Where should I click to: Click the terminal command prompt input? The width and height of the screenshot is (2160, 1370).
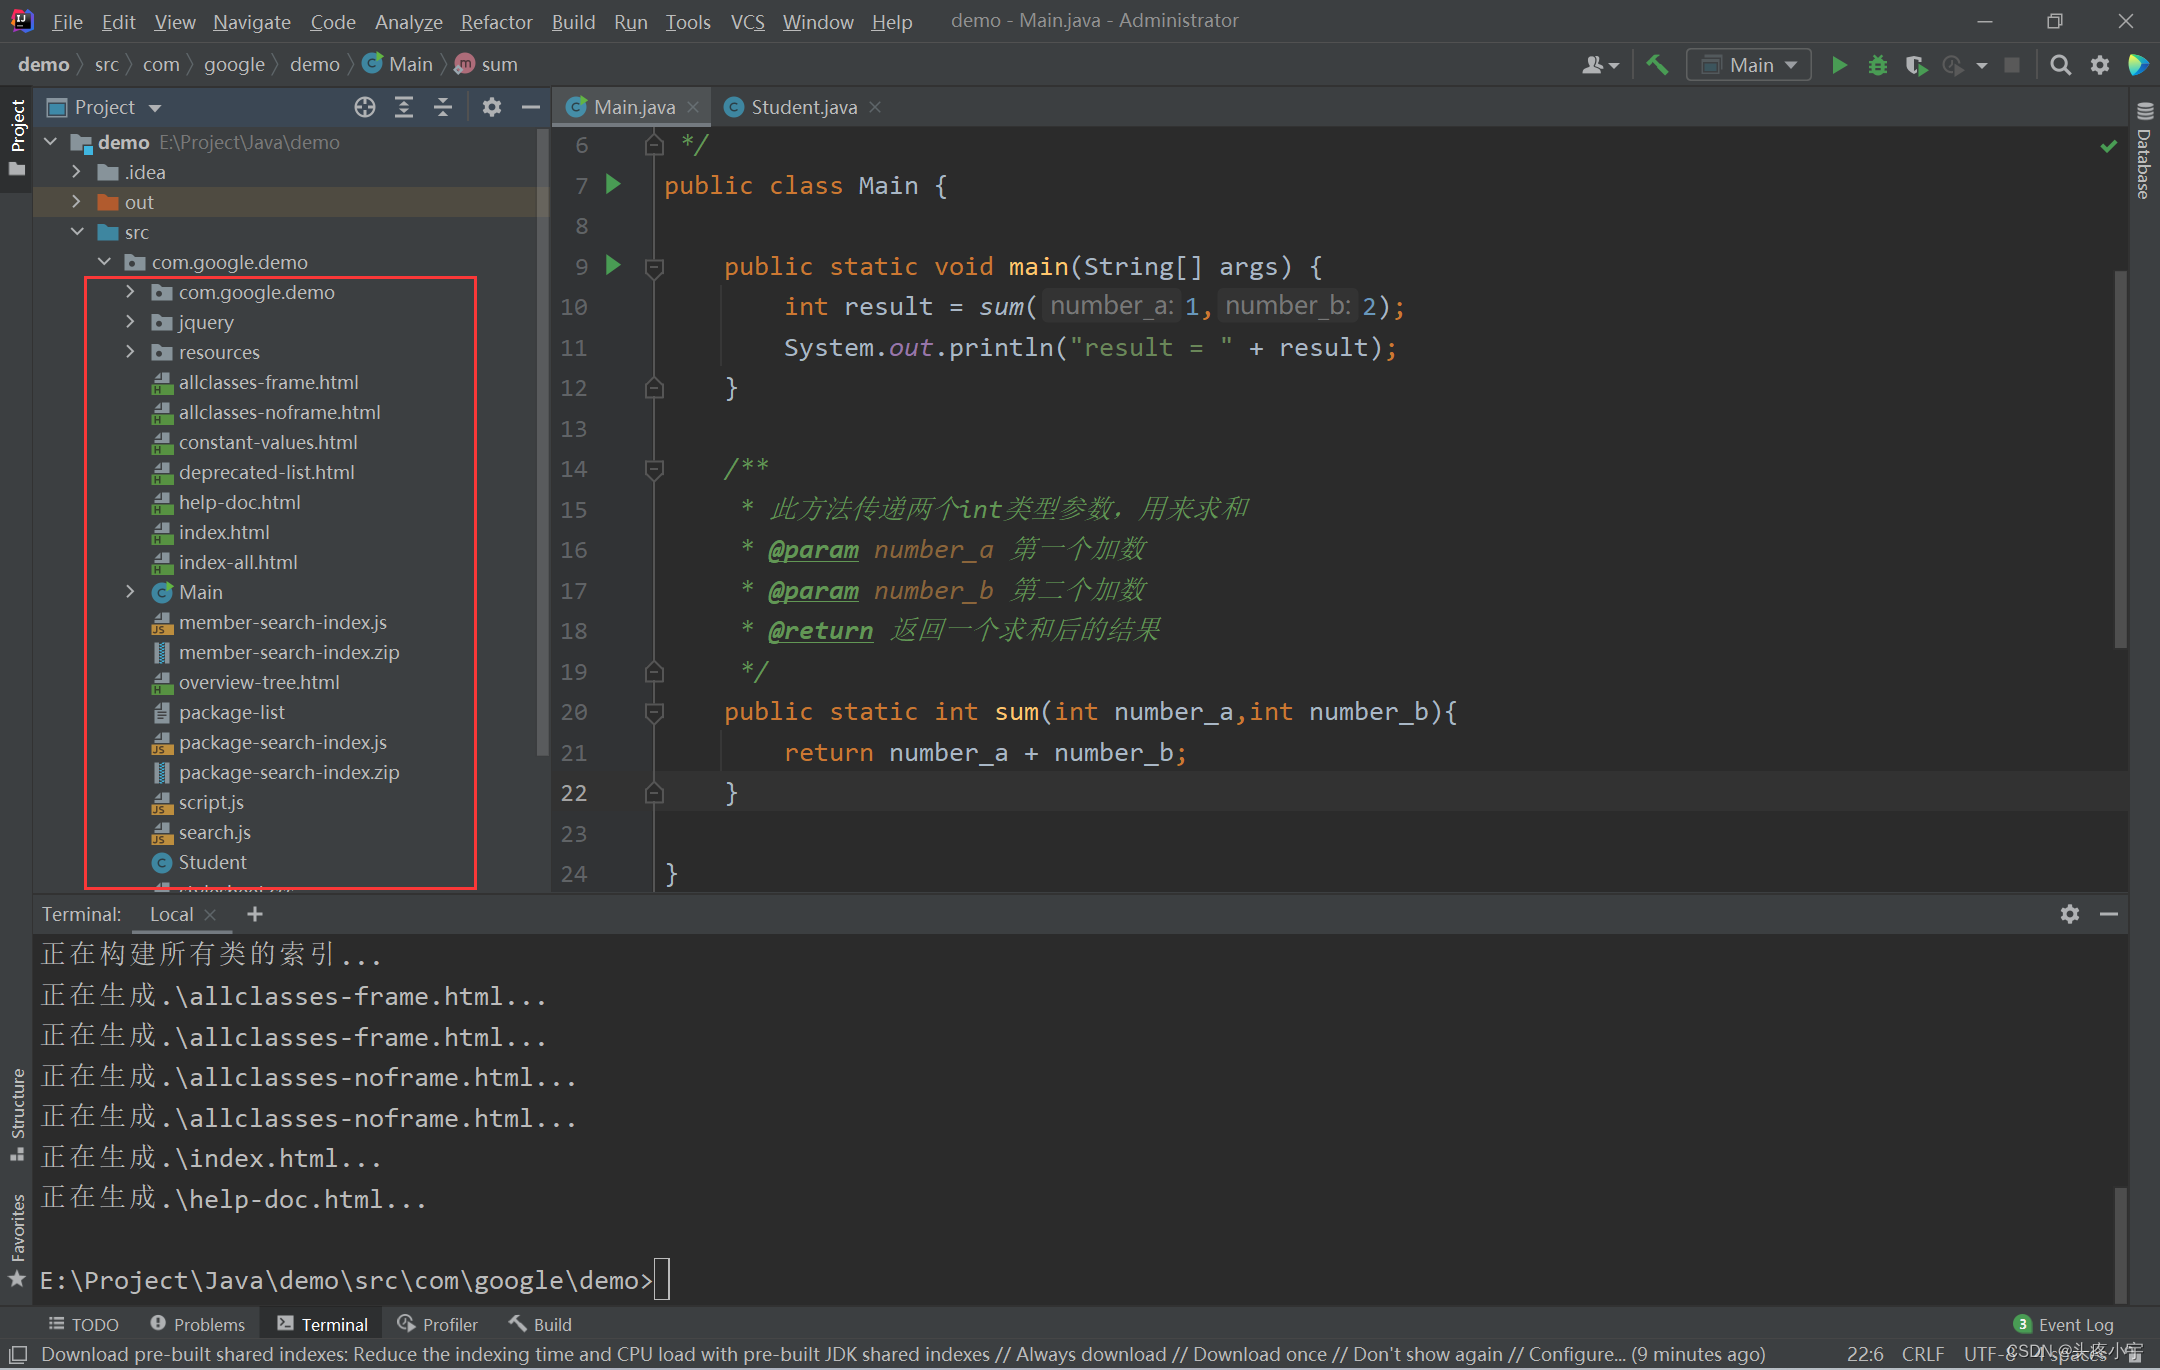[x=661, y=1280]
